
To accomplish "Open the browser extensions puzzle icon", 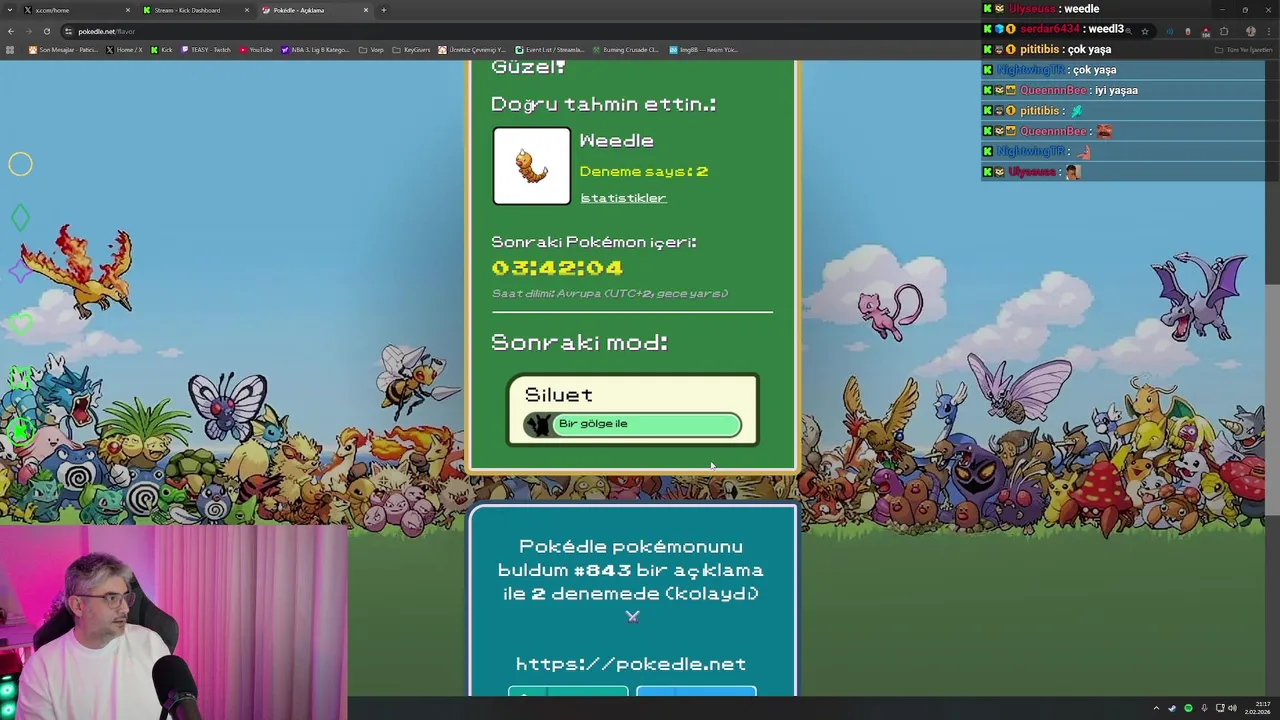I will point(1224,31).
